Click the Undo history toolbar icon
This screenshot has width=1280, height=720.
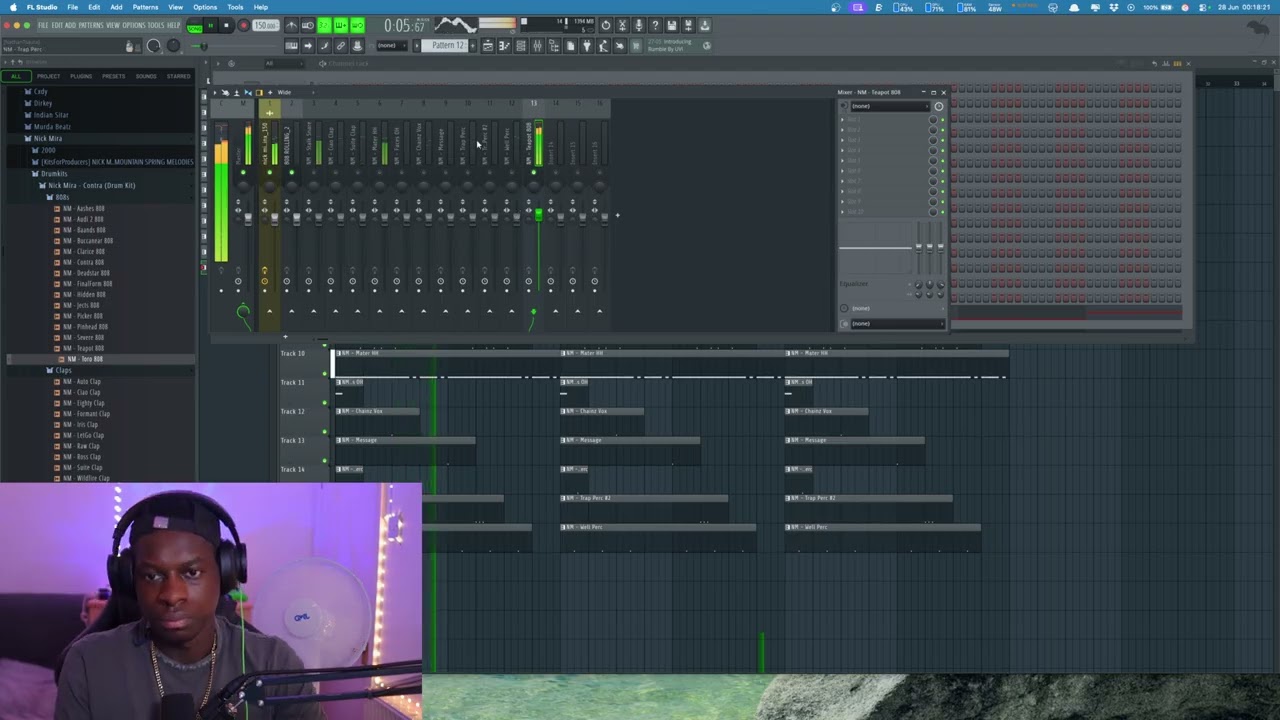pos(605,25)
